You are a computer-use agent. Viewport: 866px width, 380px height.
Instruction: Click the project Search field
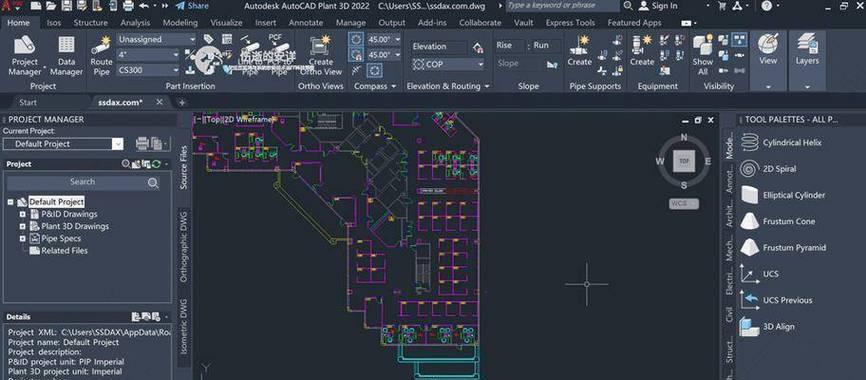click(x=83, y=182)
